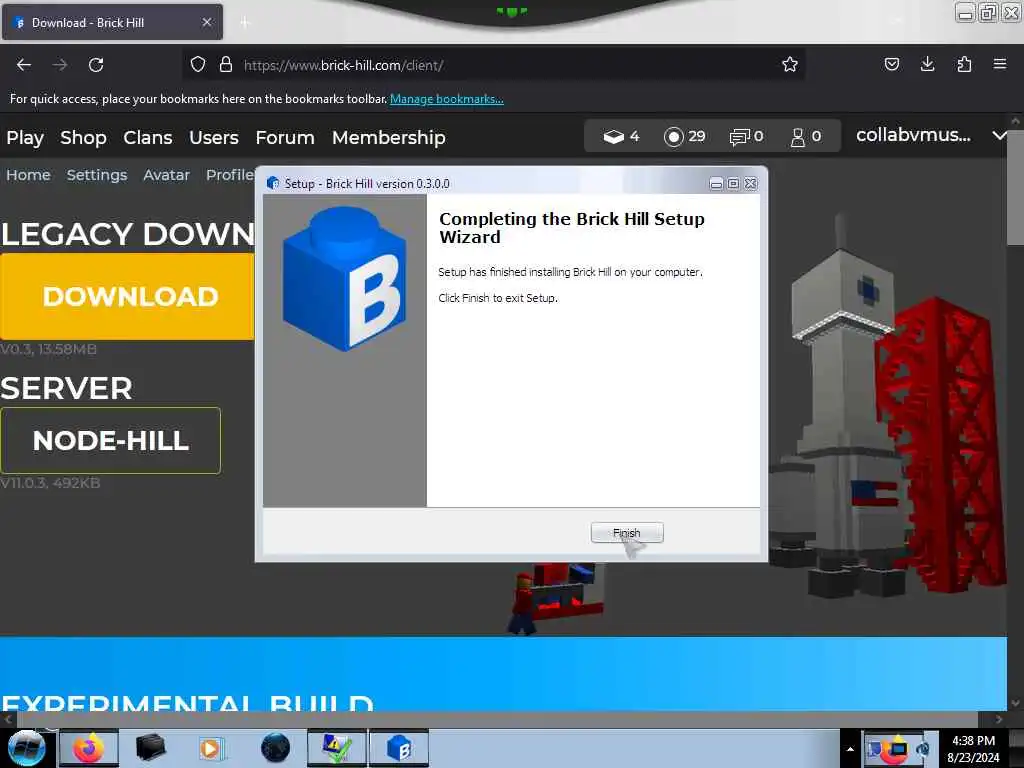Screen dimensions: 1024x768
Task: Click the NODE-HILL server download button
Action: [x=110, y=440]
